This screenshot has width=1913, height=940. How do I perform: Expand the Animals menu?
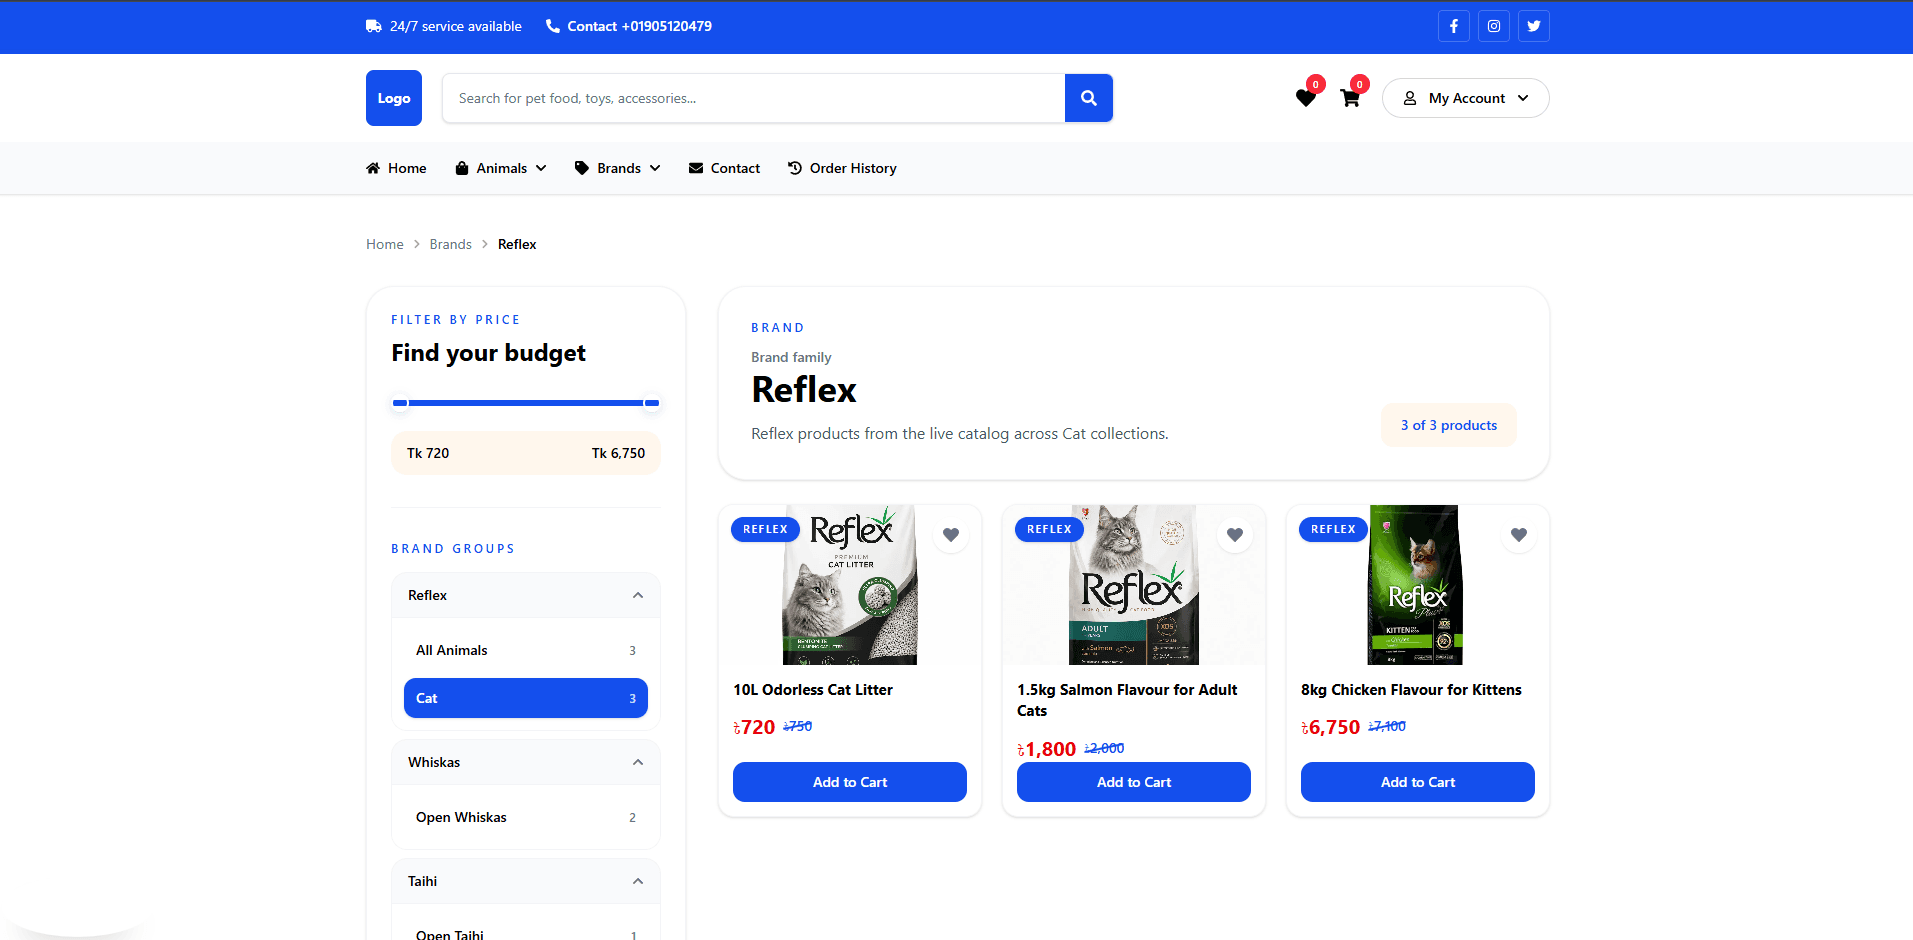(x=501, y=168)
